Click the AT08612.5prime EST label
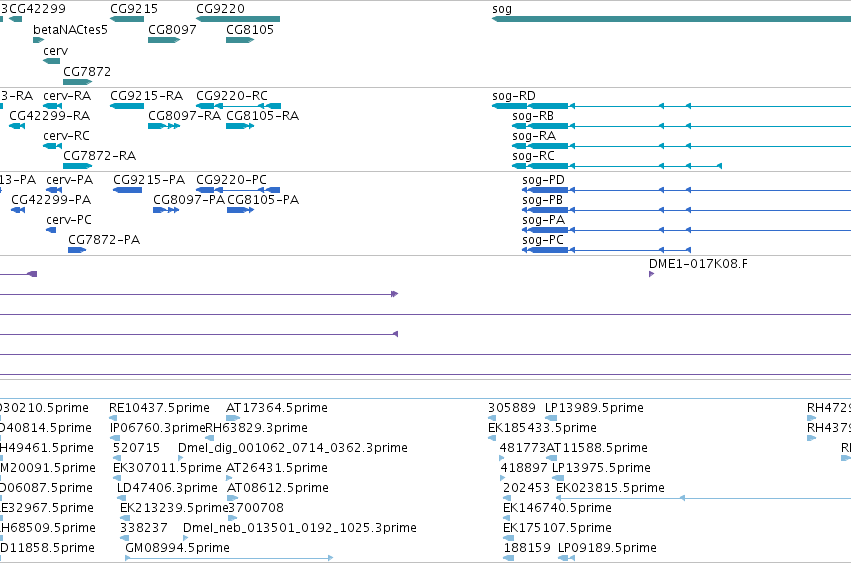 coord(277,489)
